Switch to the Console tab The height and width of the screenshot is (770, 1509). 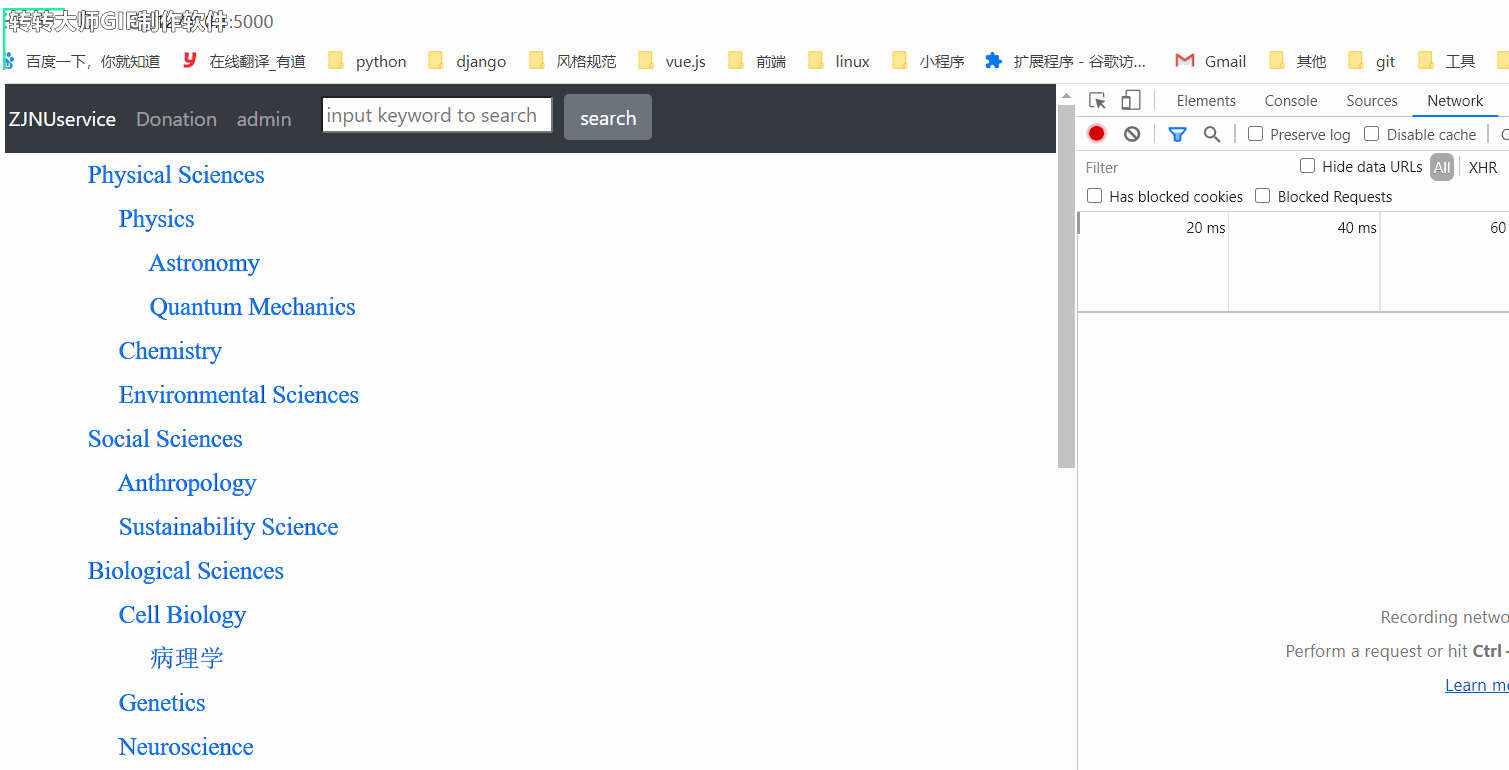[1290, 101]
